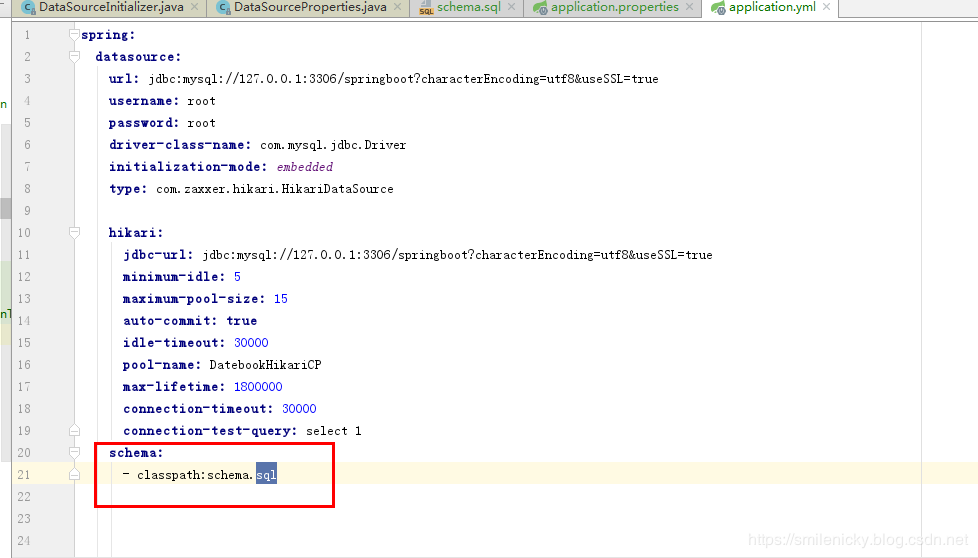Click line number 1 in gutter

click(27, 35)
